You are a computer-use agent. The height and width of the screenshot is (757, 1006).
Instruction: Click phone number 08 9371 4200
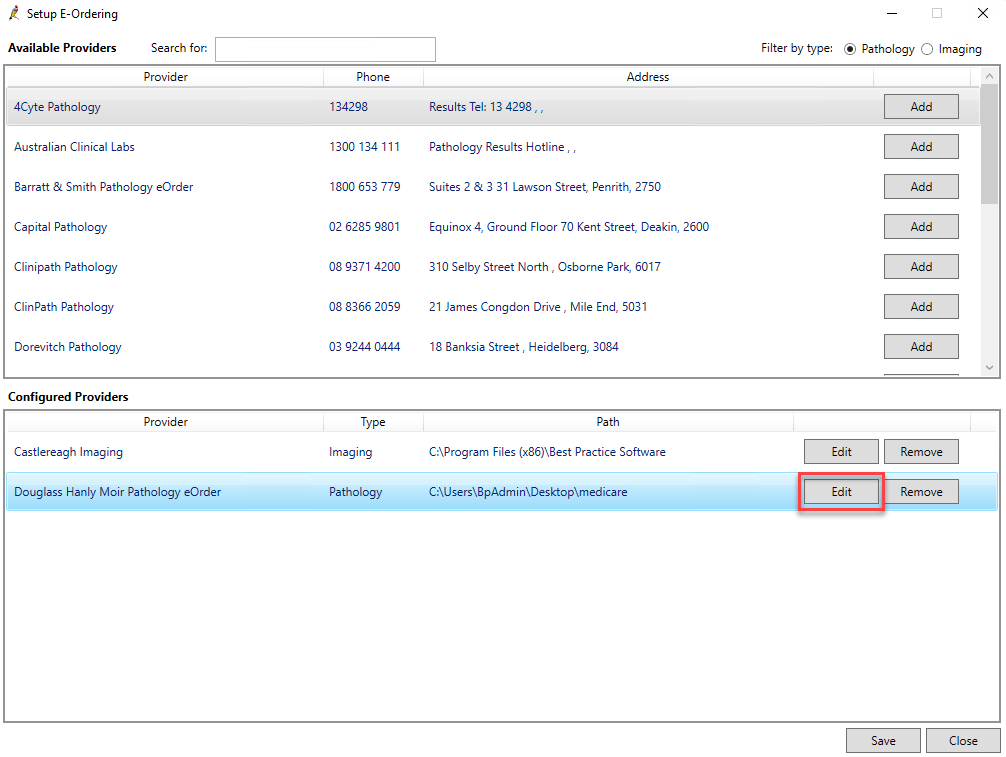pos(364,266)
